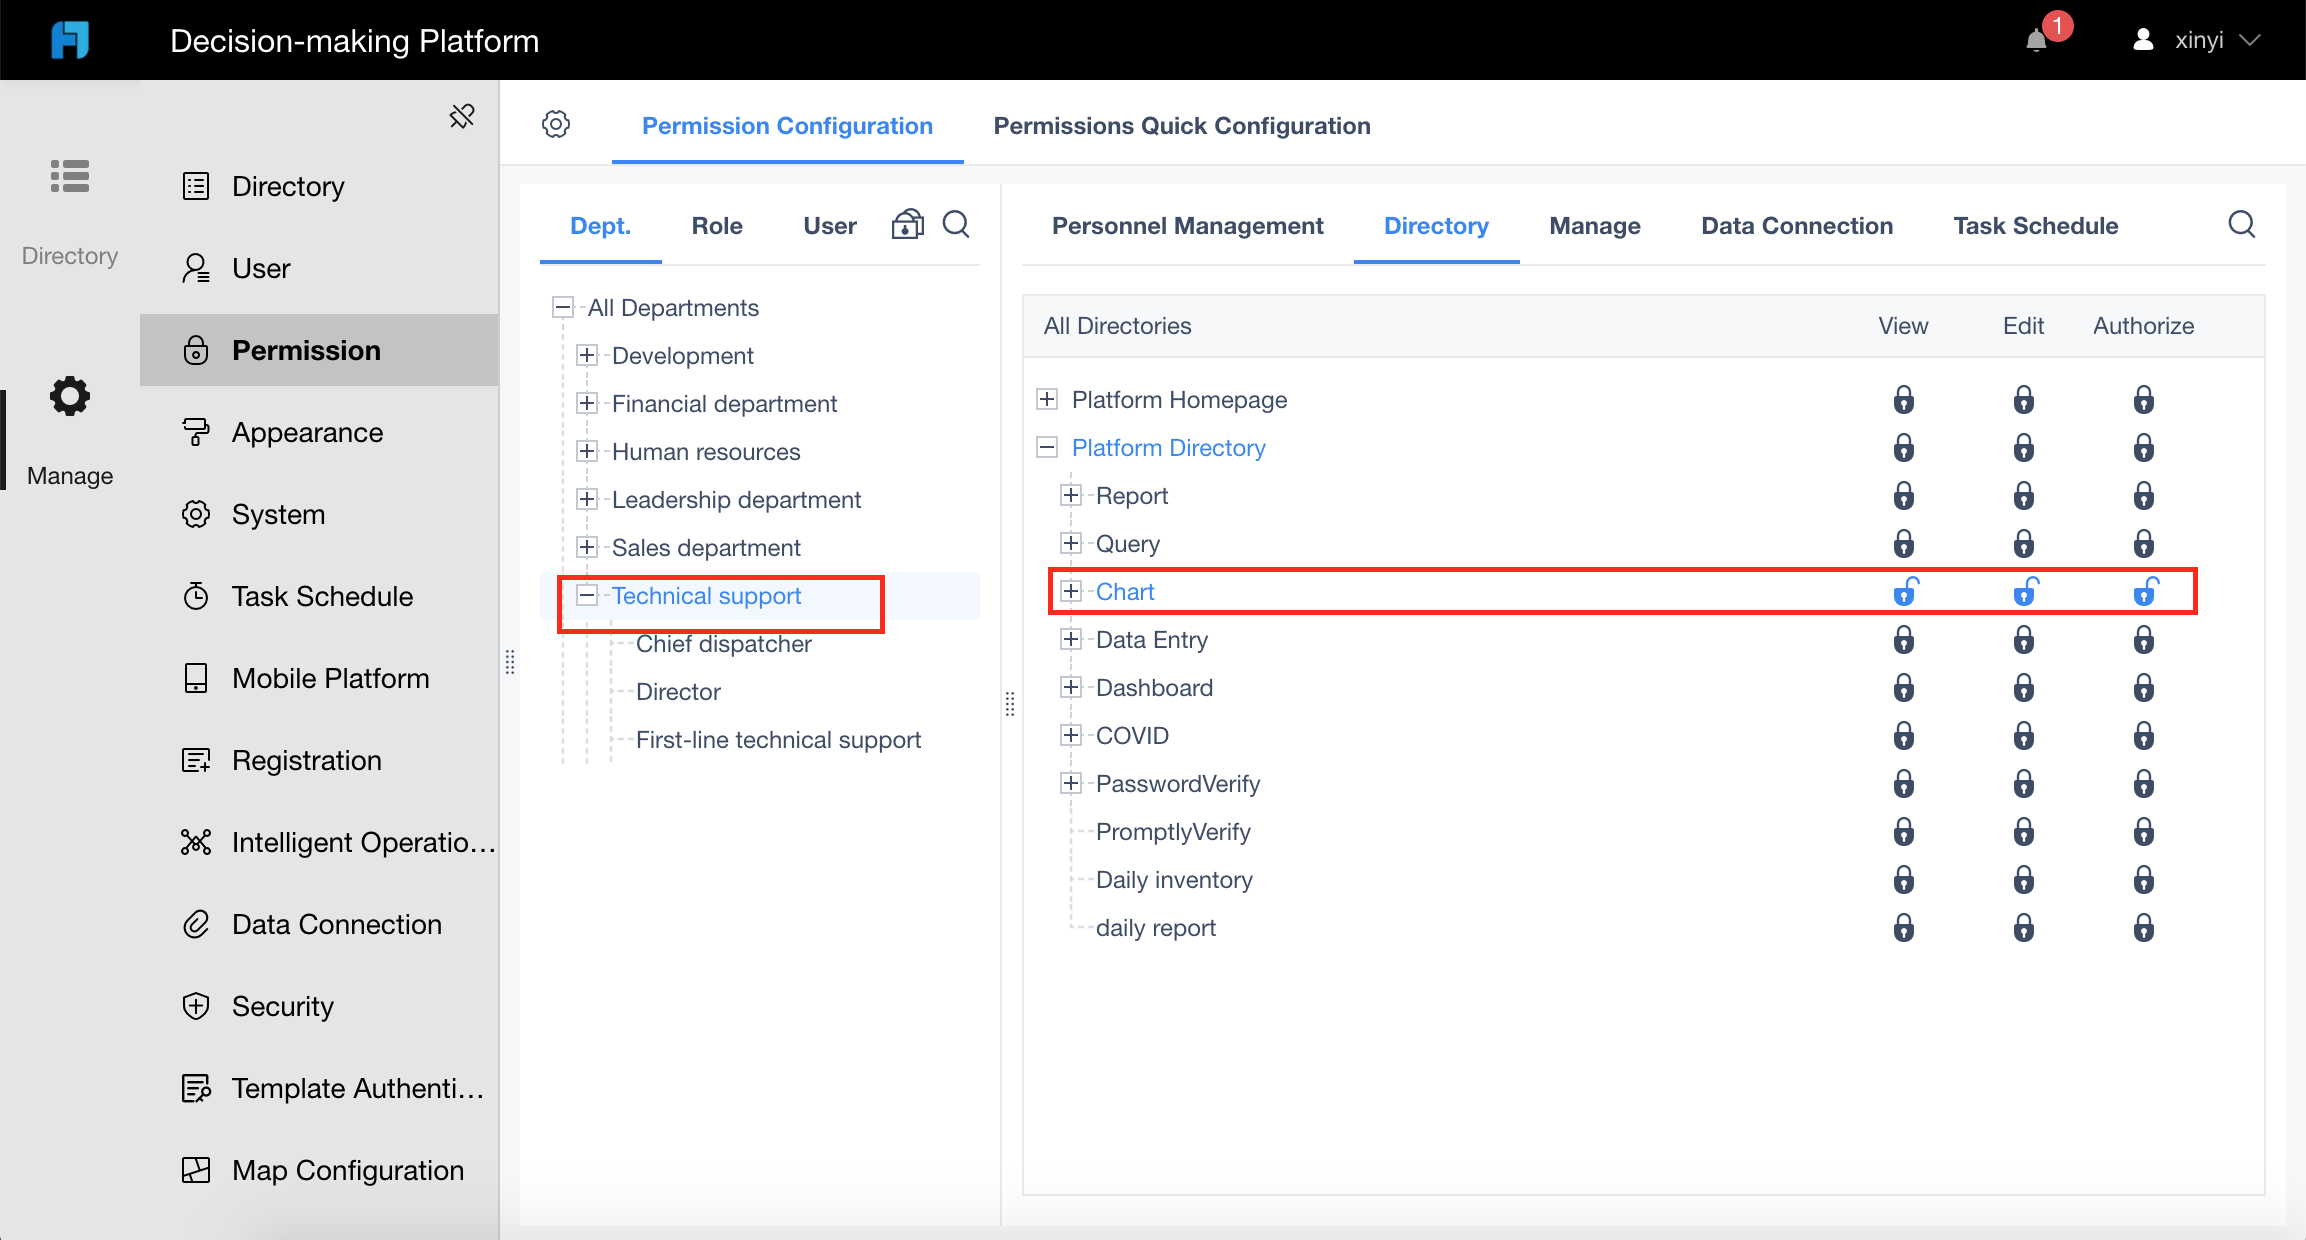Click the Security shield icon
Viewport: 2306px width, 1240px height.
(196, 1006)
